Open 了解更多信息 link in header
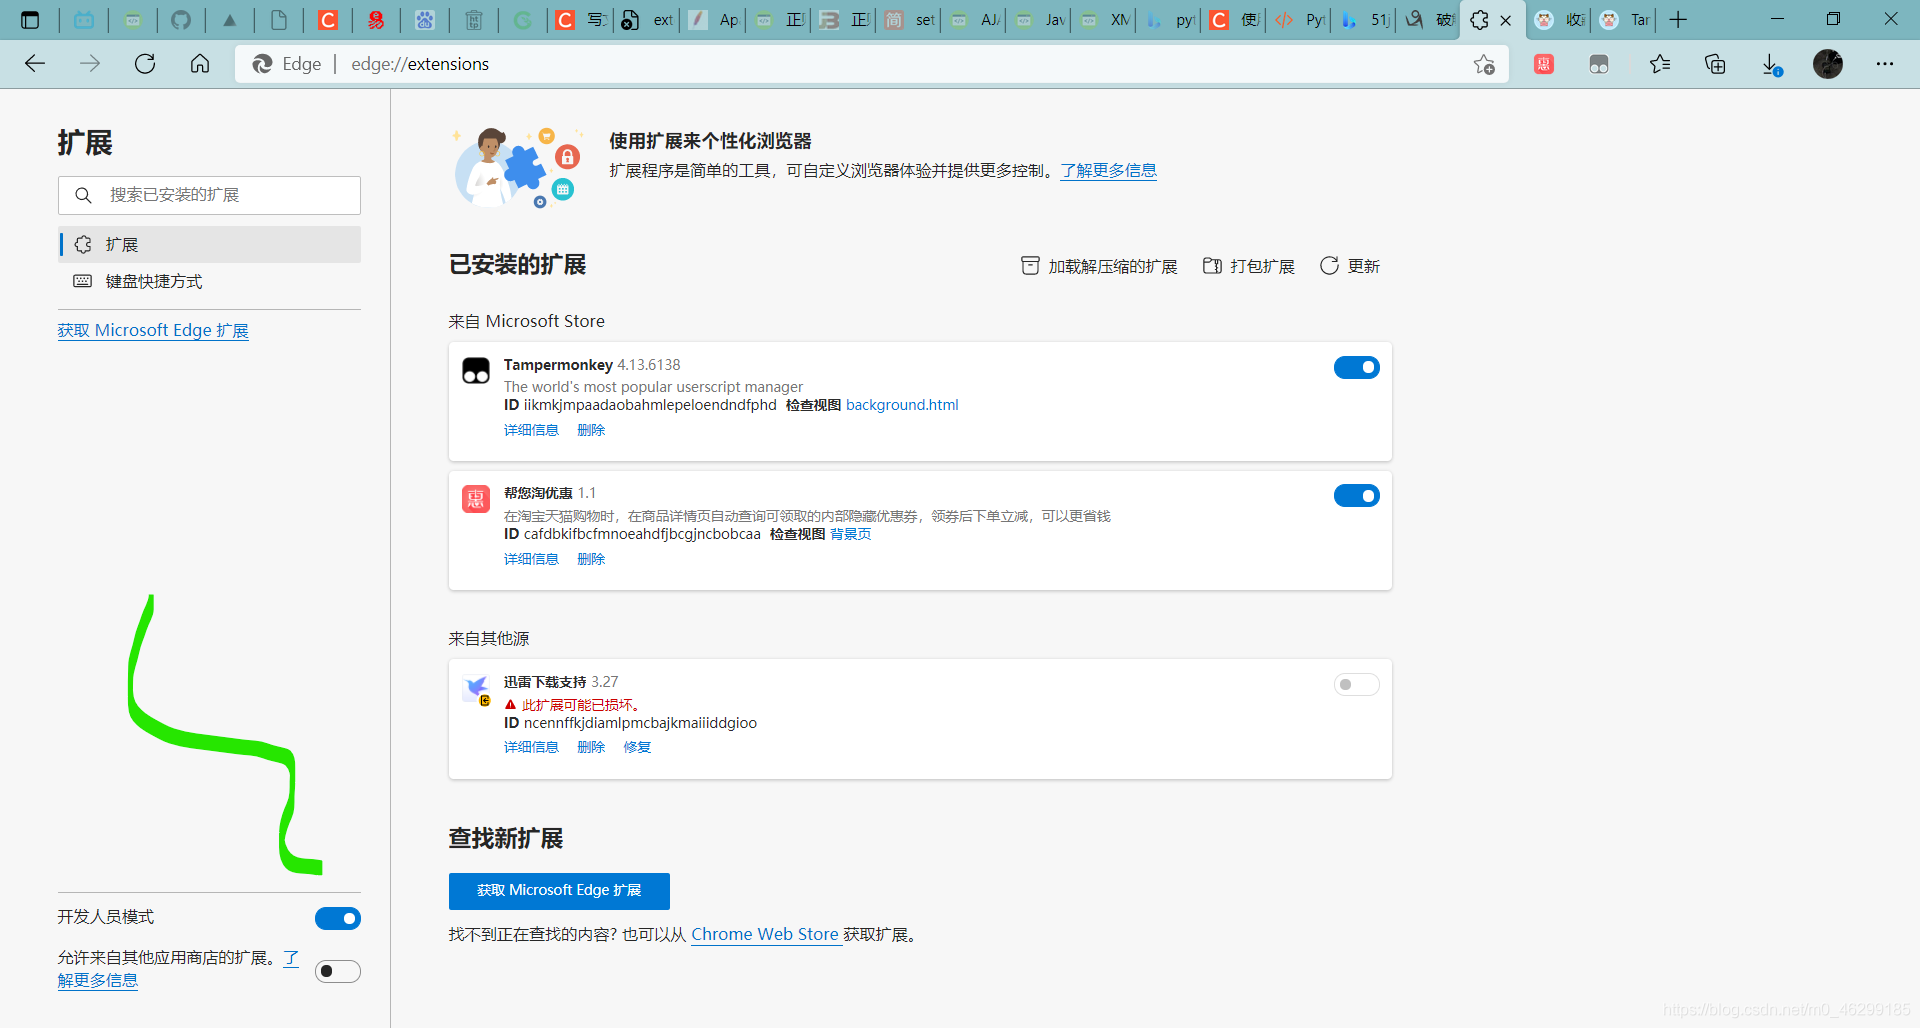The width and height of the screenshot is (1920, 1028). tap(1109, 170)
